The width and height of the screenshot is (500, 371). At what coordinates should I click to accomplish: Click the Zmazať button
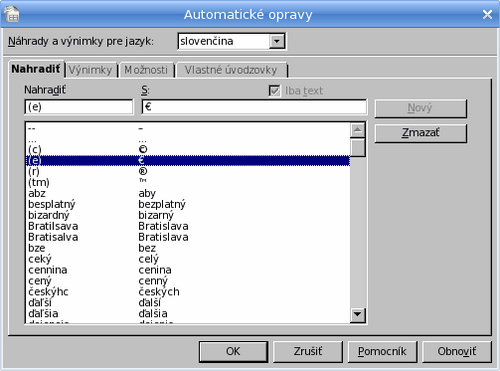point(420,133)
